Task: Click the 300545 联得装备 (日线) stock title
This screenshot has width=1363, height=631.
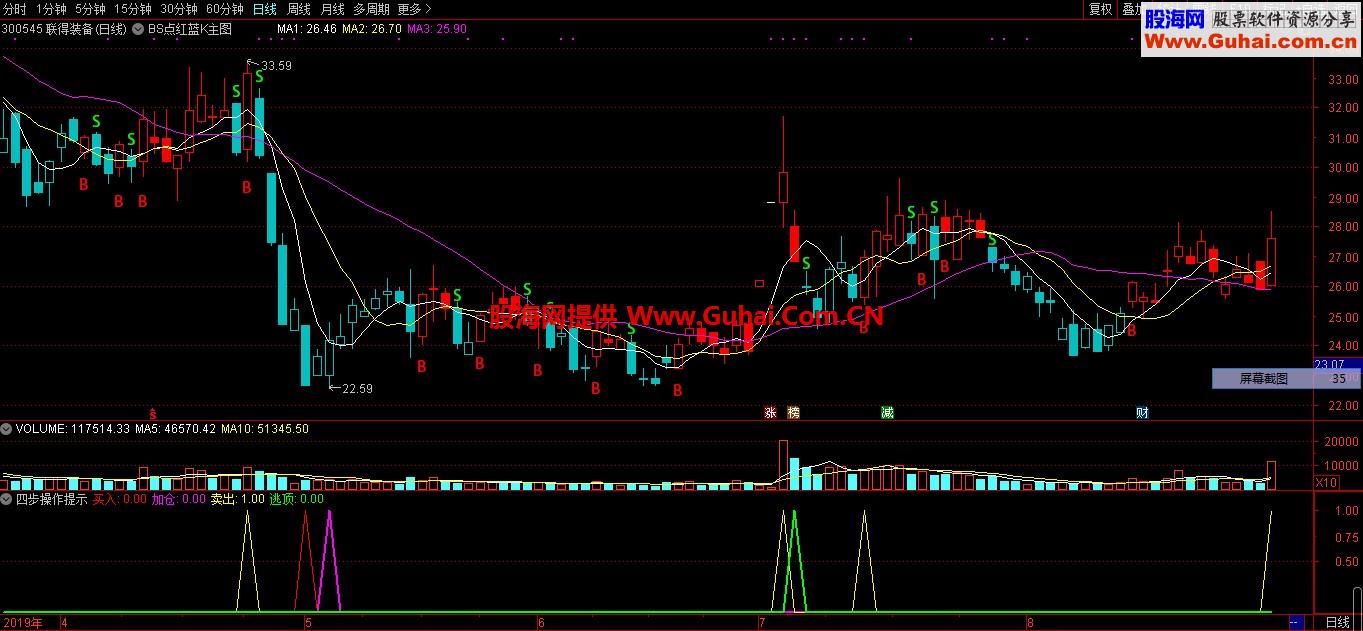Action: coord(65,29)
